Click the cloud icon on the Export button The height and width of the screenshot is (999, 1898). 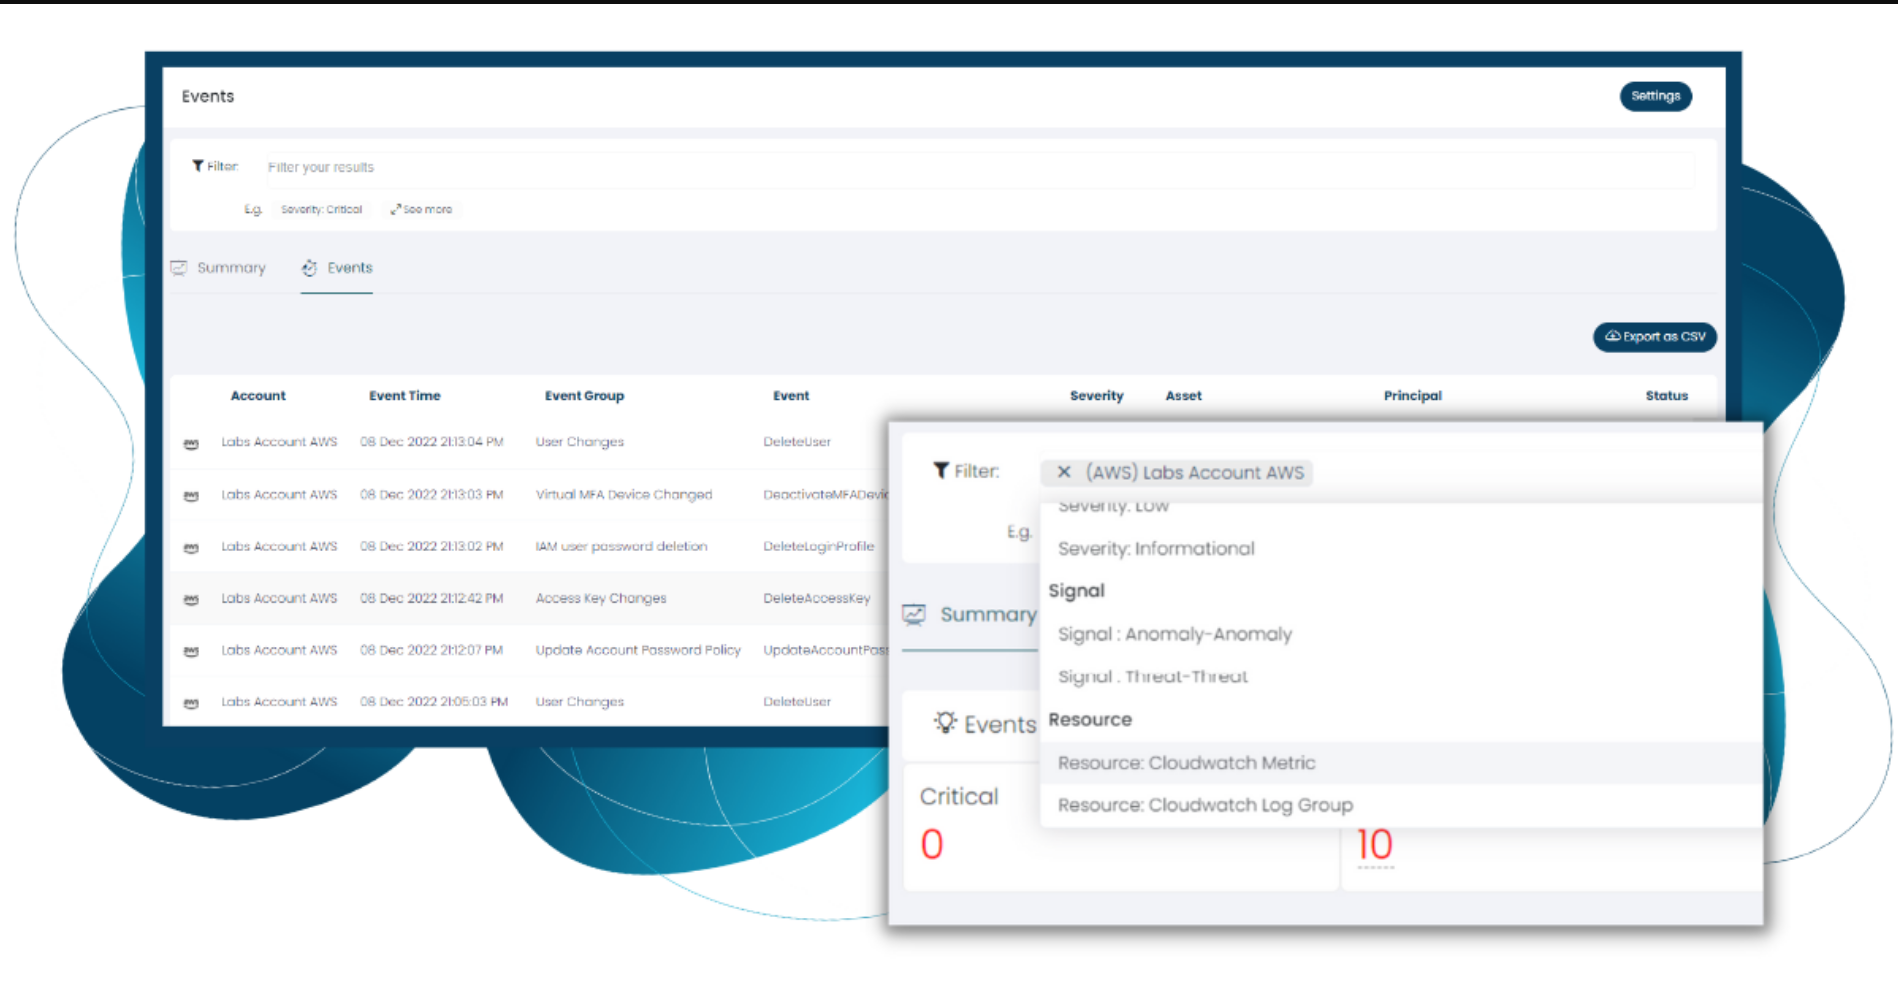pyautogui.click(x=1613, y=337)
